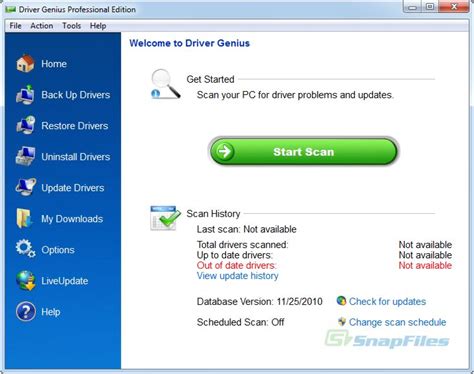
Task: Maximize the Driver Genius window
Action: [430, 7]
